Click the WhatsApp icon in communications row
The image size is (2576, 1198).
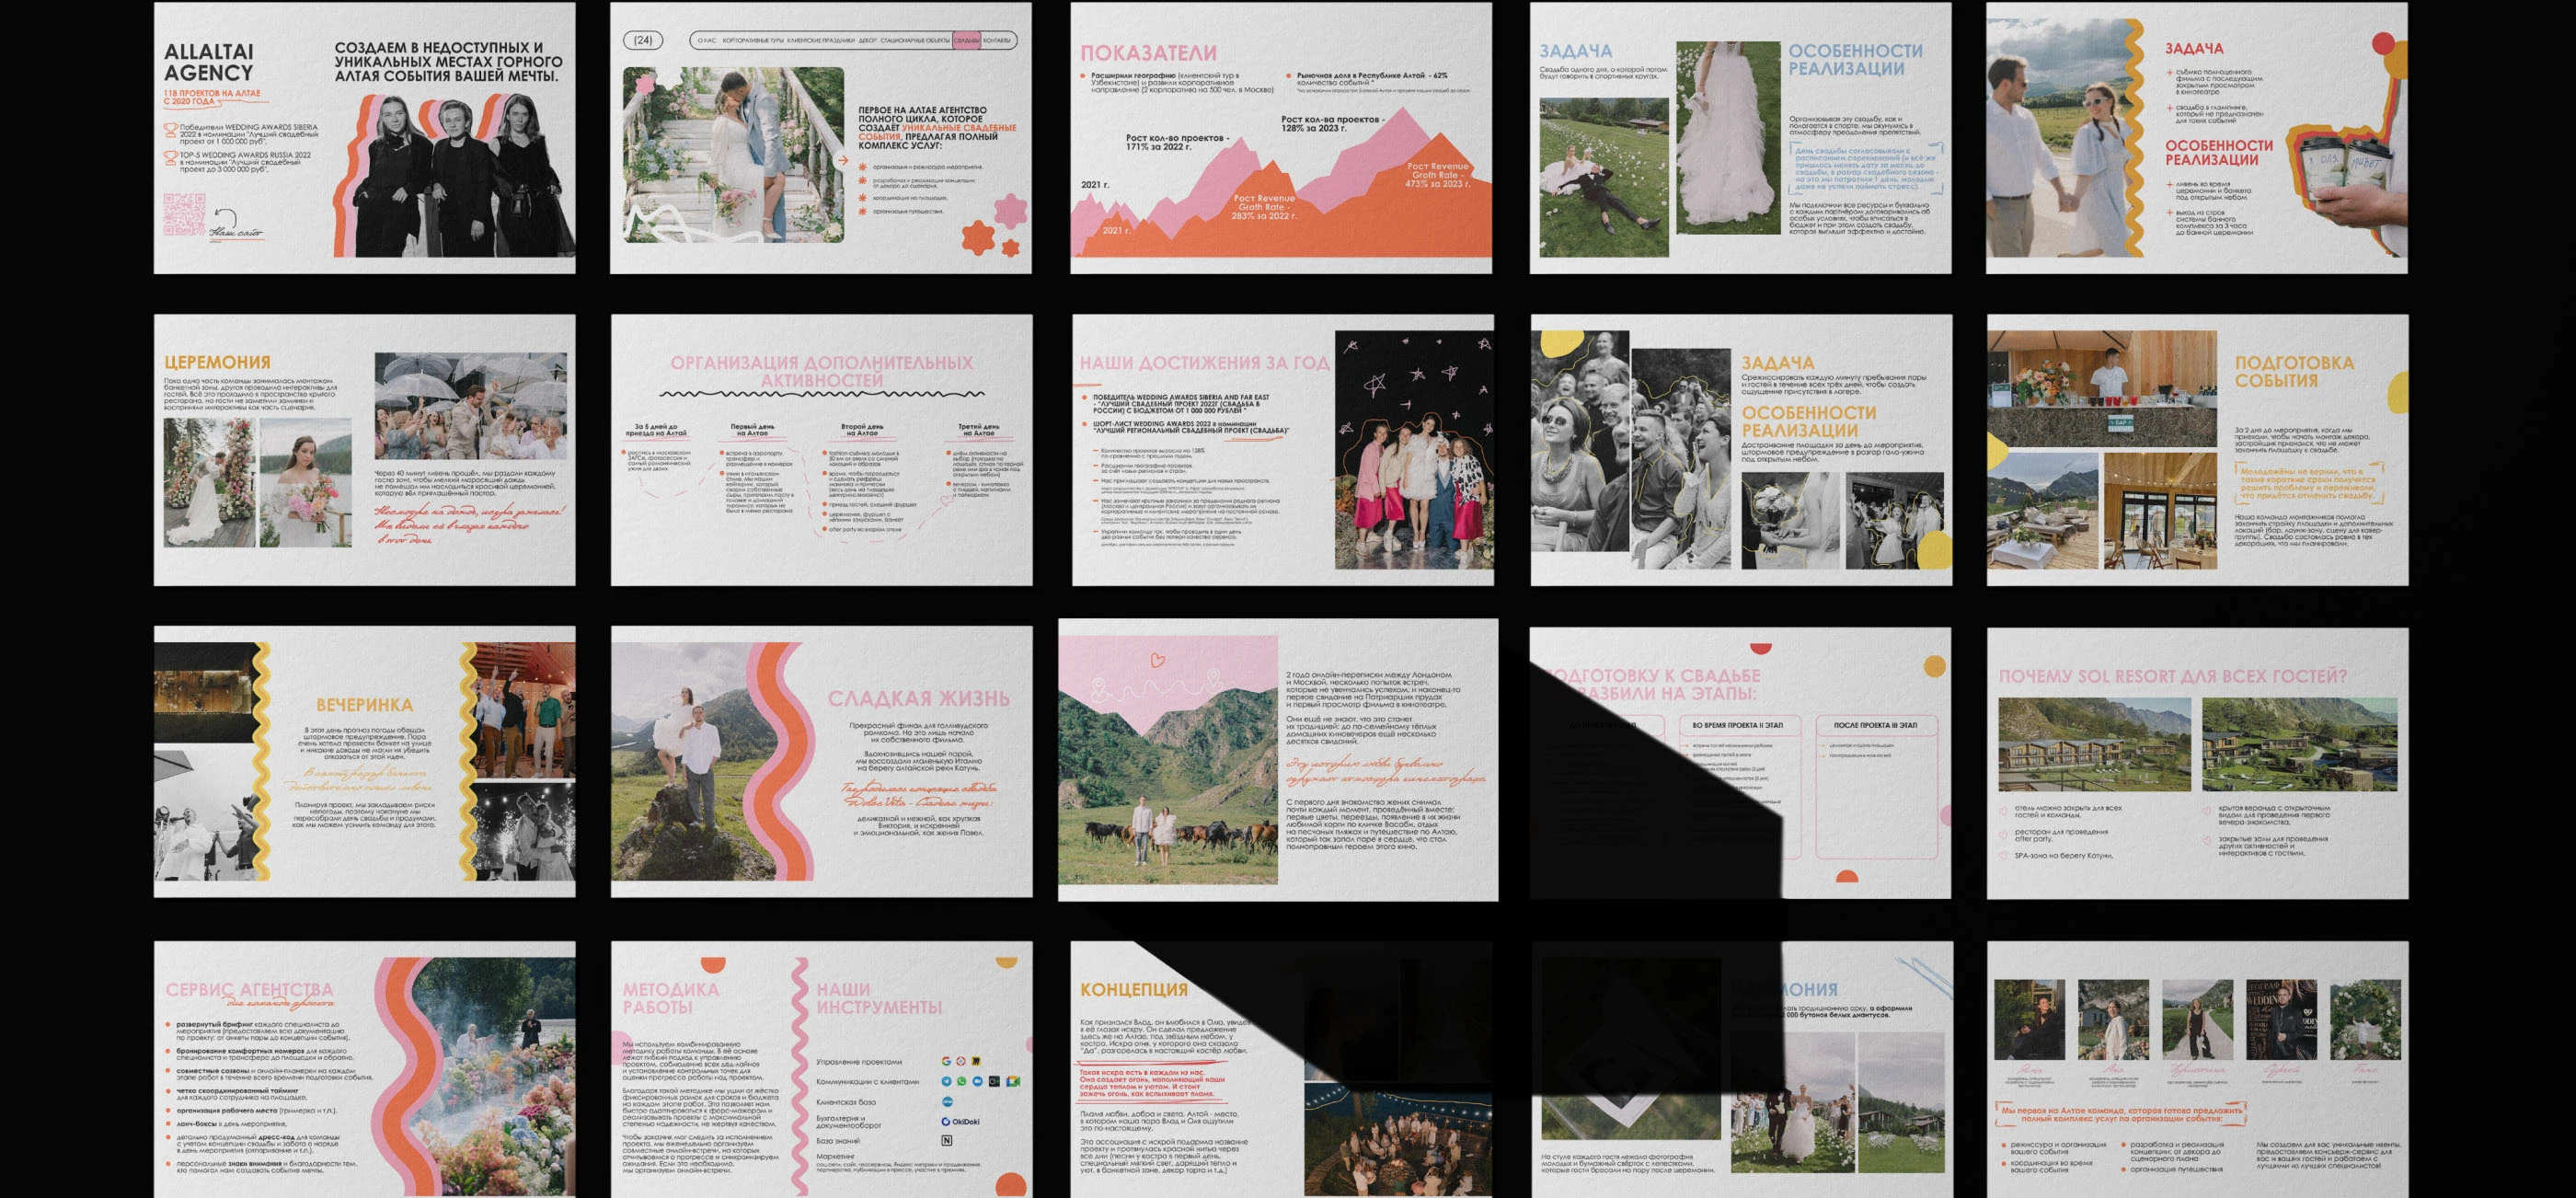point(962,1081)
